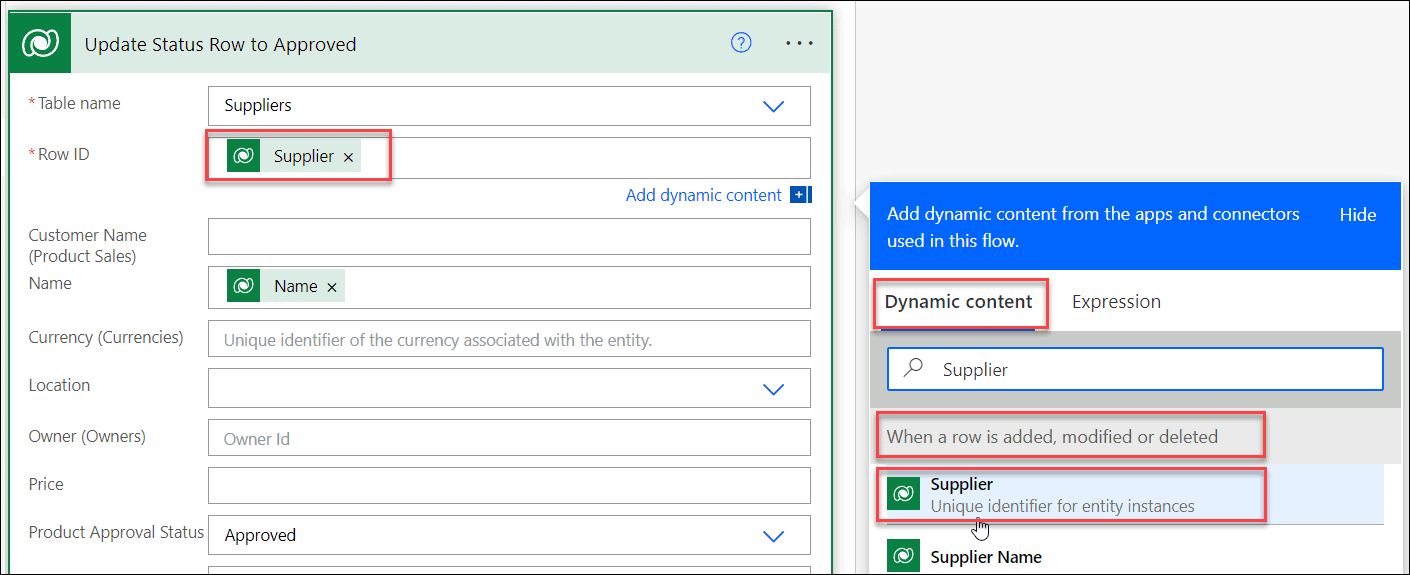Expand the Location dropdown

click(773, 389)
